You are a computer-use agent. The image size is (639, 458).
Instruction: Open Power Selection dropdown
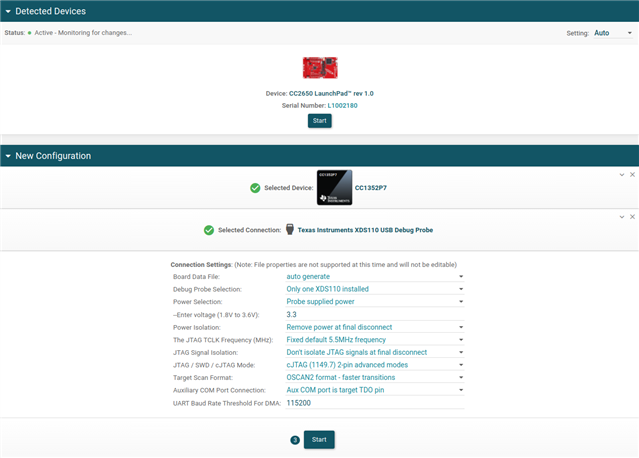pyautogui.click(x=375, y=302)
